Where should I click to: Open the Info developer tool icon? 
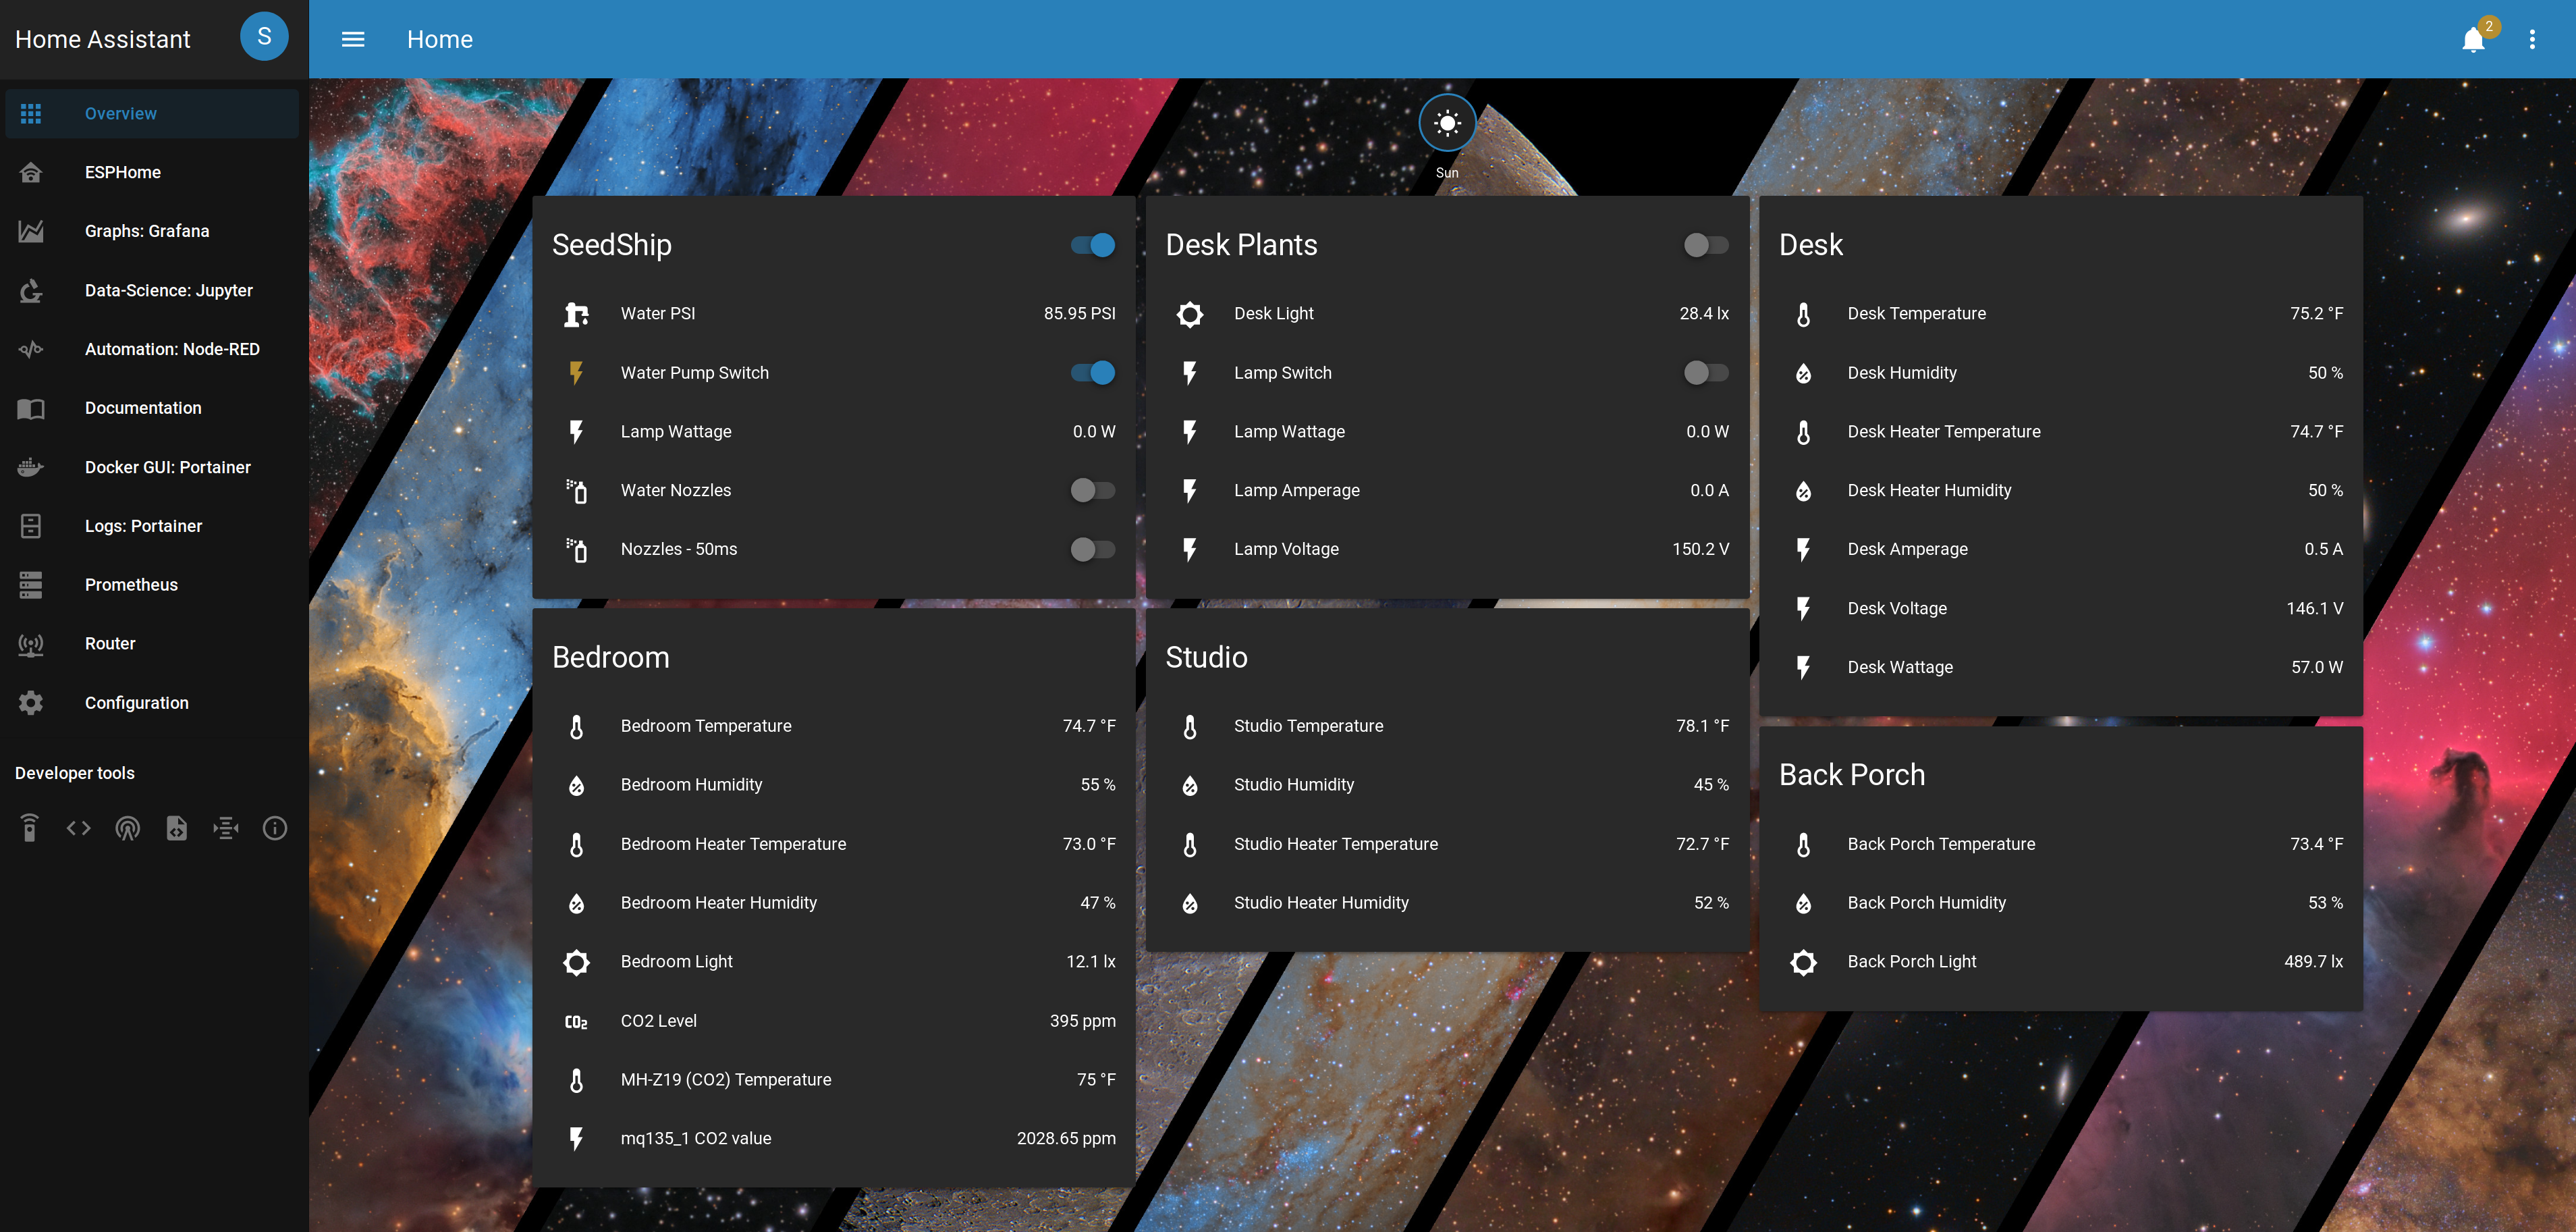tap(275, 828)
